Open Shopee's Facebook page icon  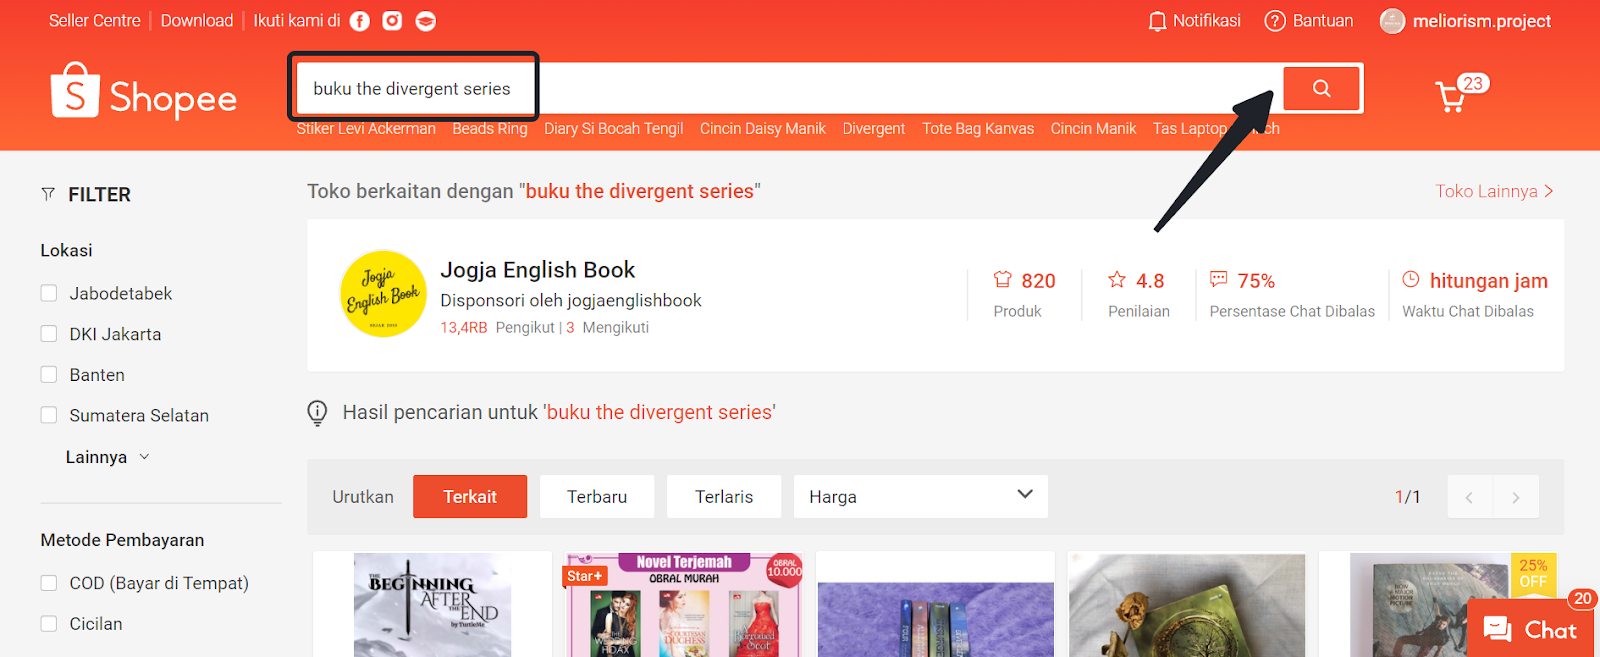coord(360,21)
